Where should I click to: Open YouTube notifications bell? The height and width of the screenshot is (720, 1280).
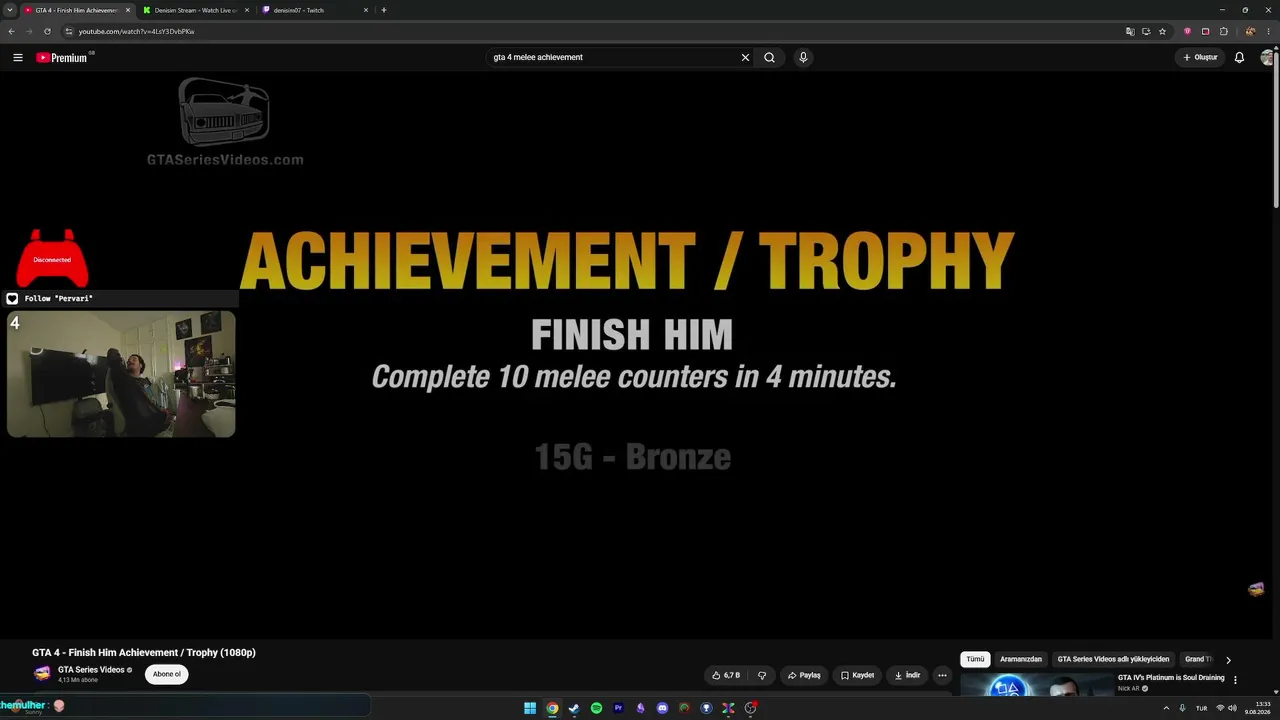[1239, 58]
